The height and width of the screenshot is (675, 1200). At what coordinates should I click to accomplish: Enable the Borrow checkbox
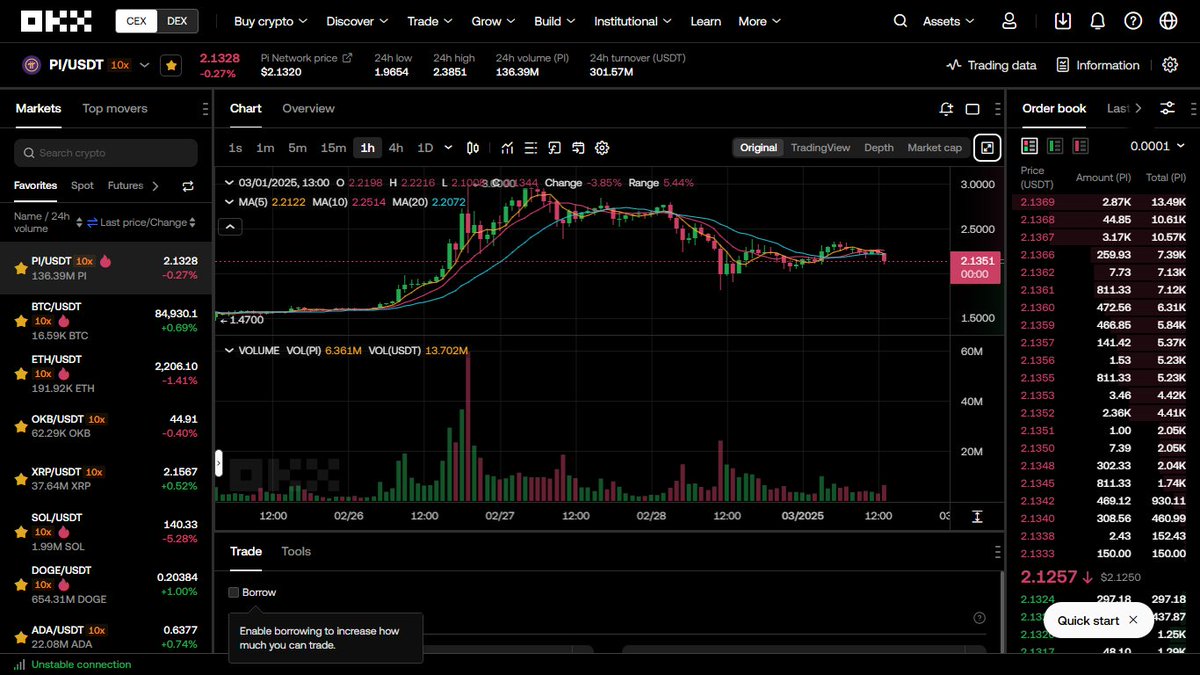point(234,592)
